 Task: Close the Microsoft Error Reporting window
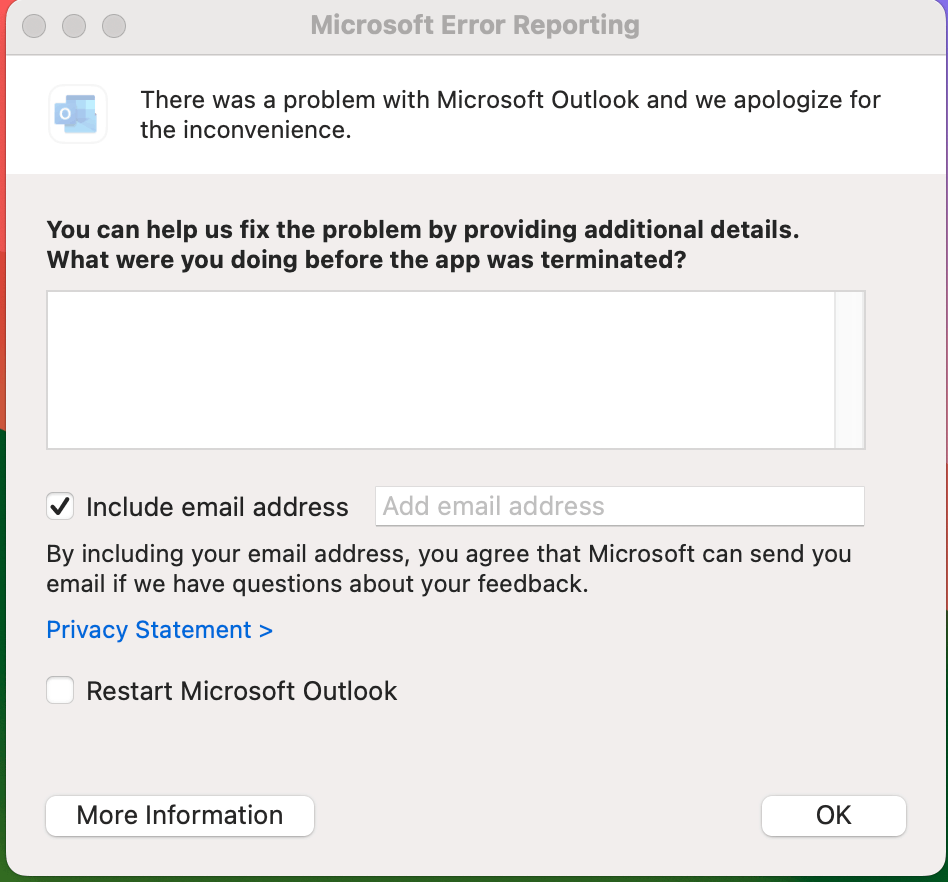coord(34,26)
